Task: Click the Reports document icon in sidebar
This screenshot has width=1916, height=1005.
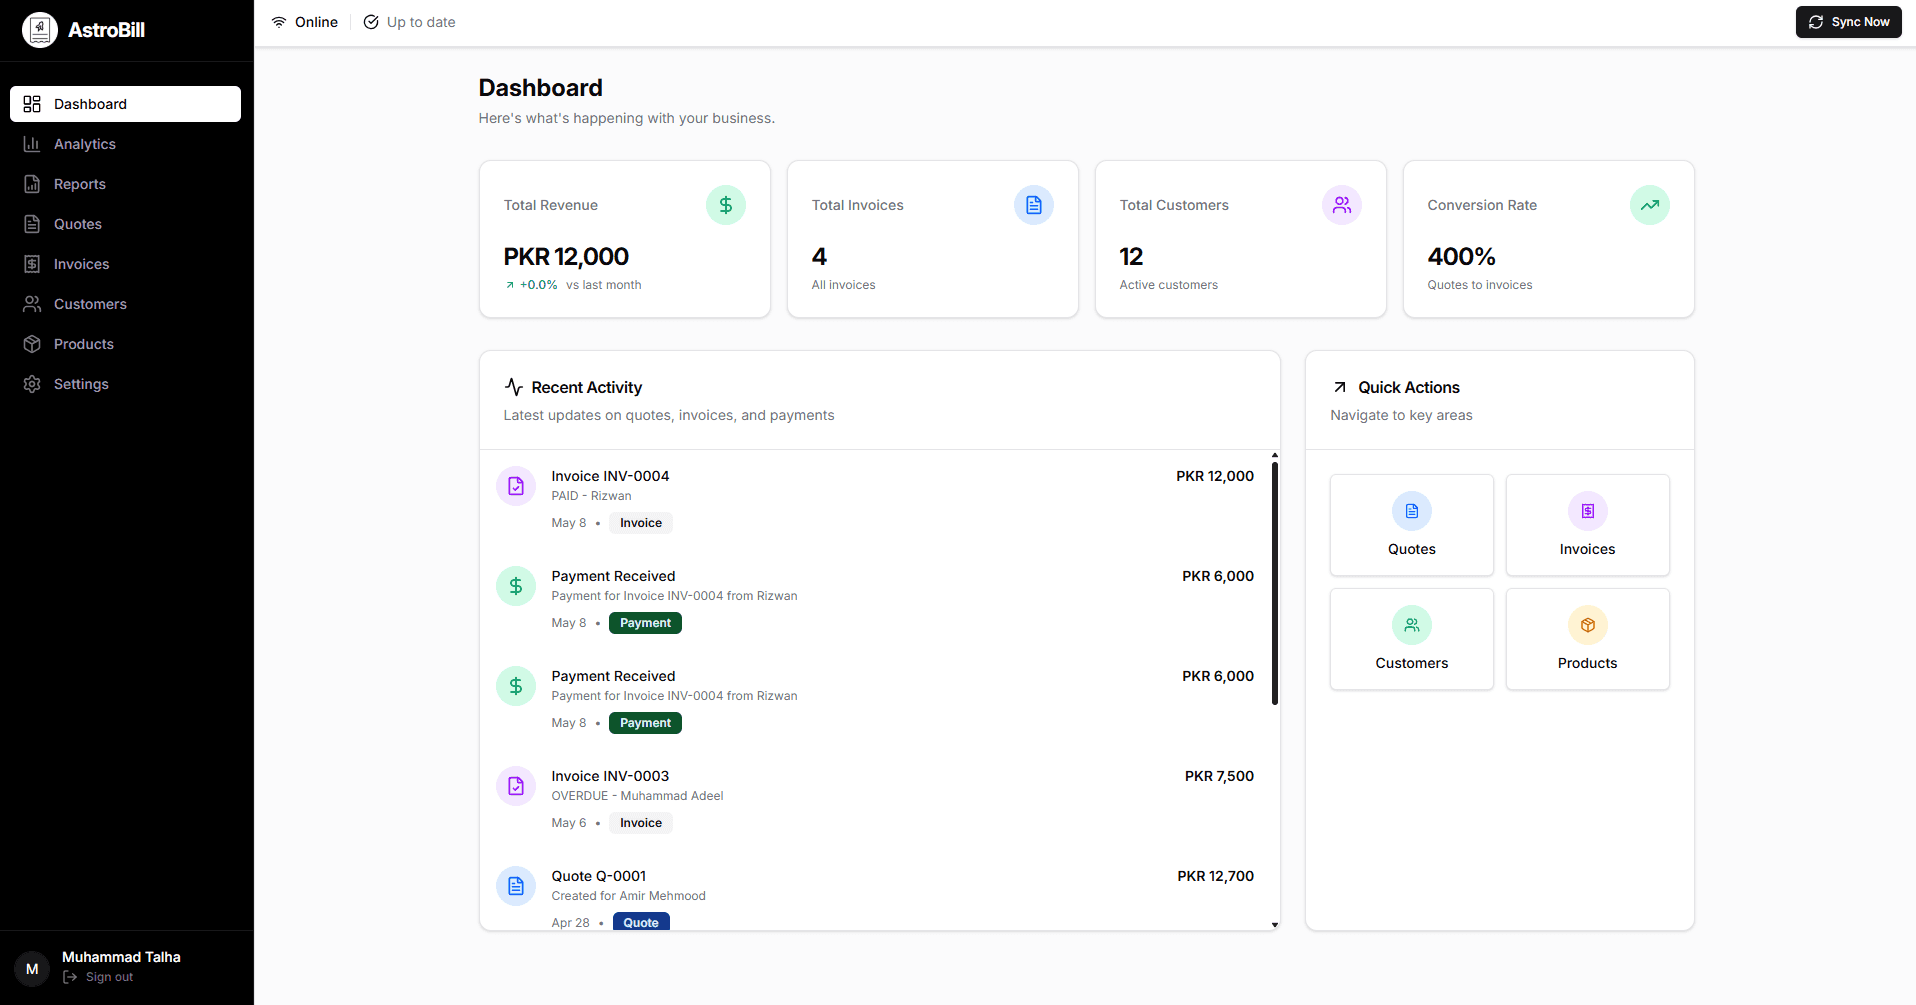Action: pyautogui.click(x=32, y=184)
